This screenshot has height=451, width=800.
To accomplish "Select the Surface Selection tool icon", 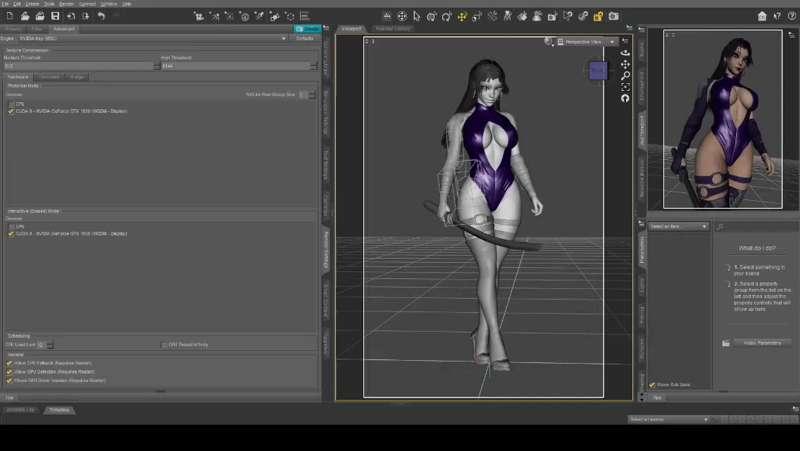I will (522, 16).
